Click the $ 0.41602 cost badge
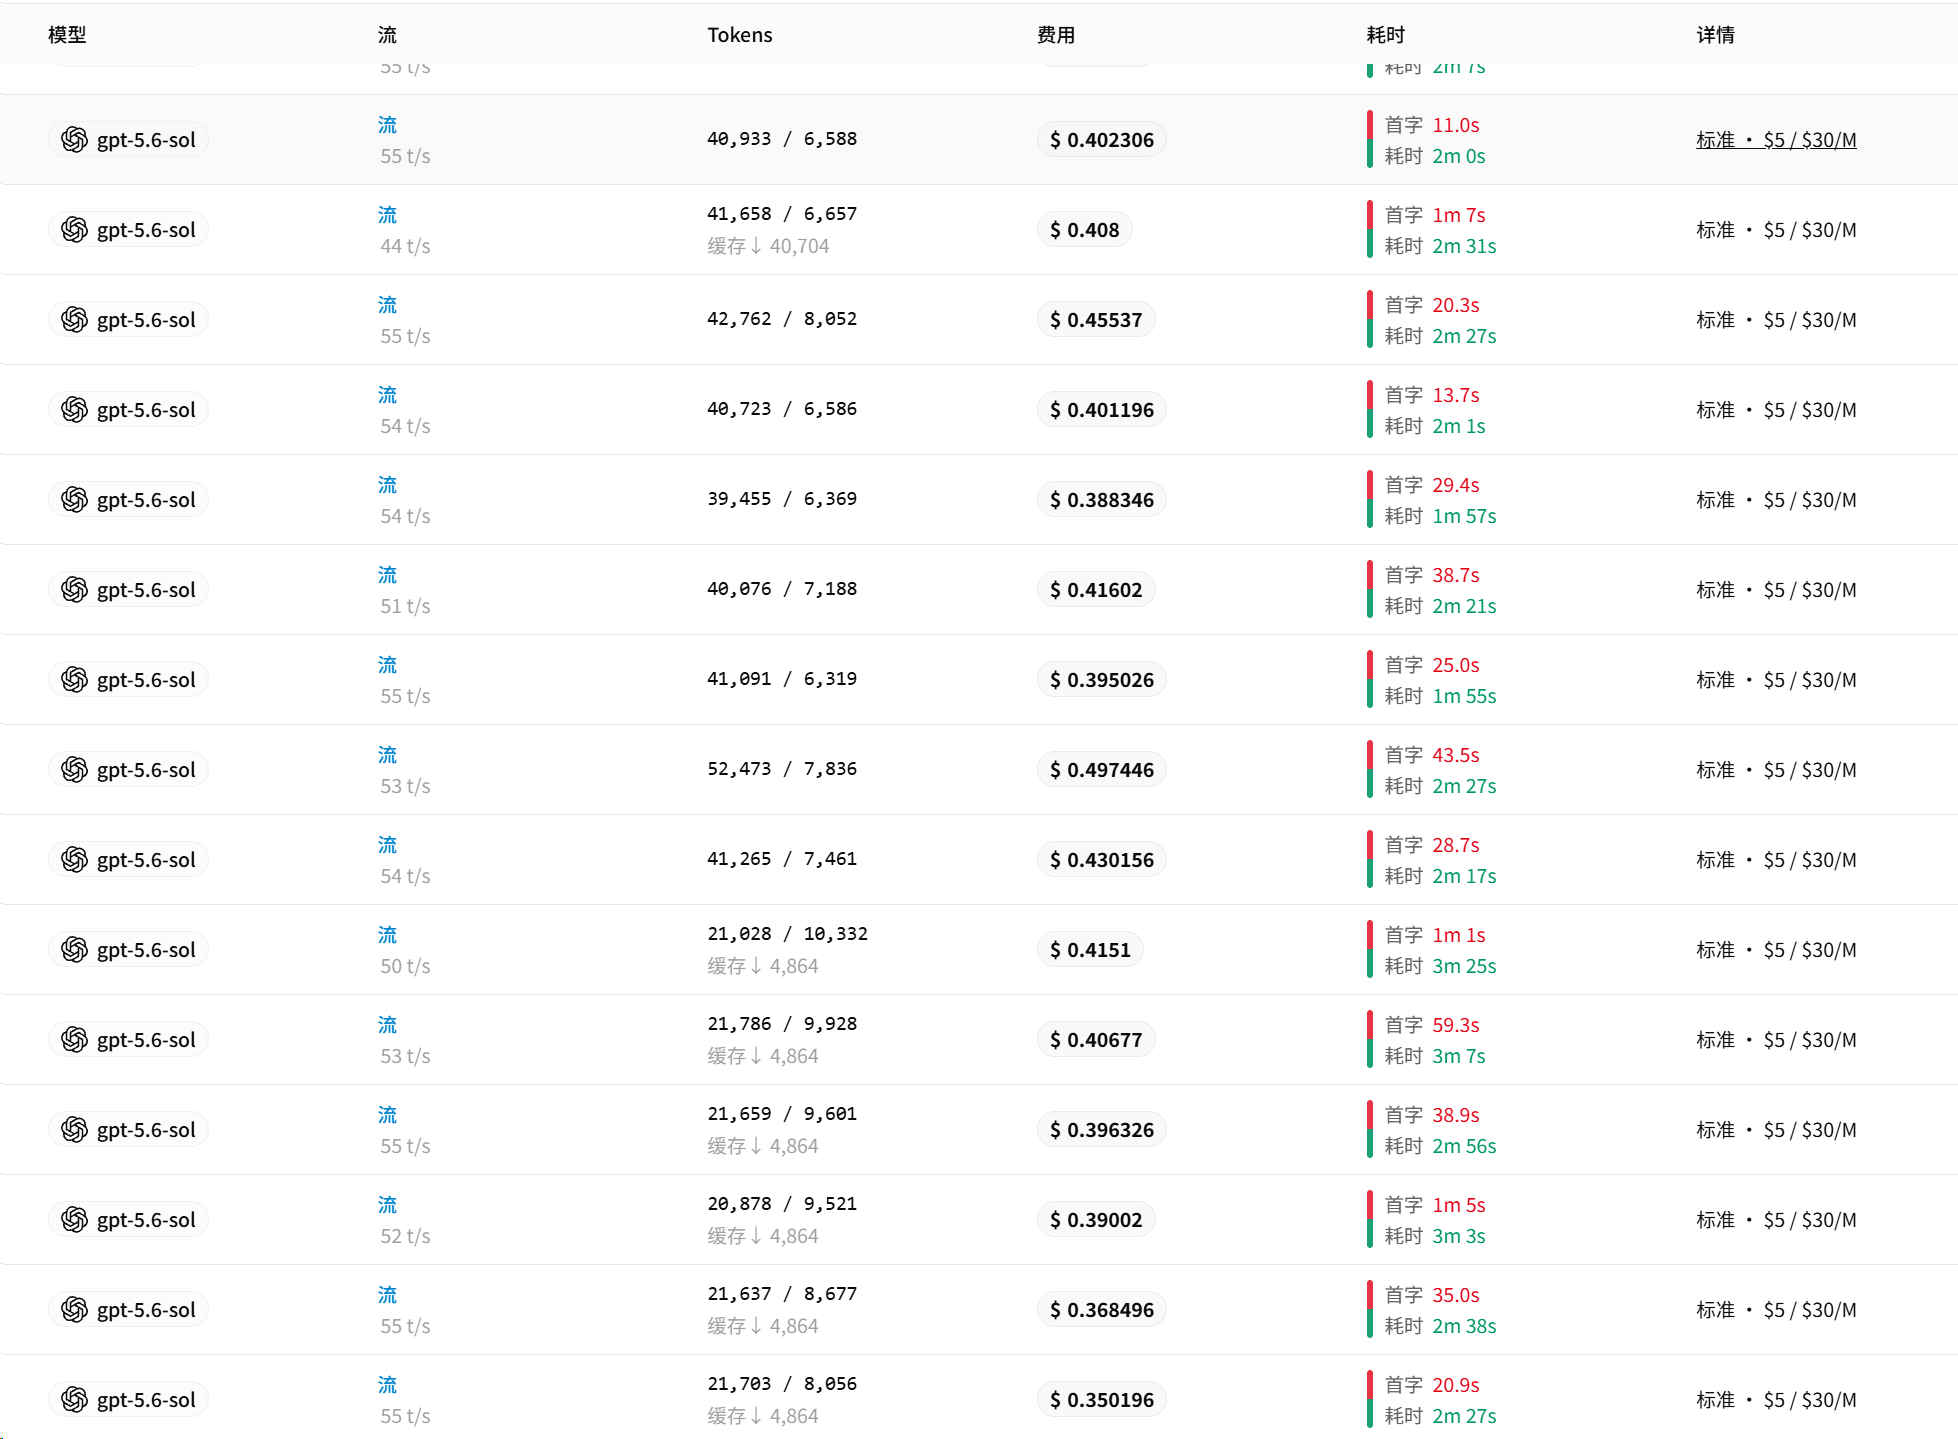 point(1096,590)
